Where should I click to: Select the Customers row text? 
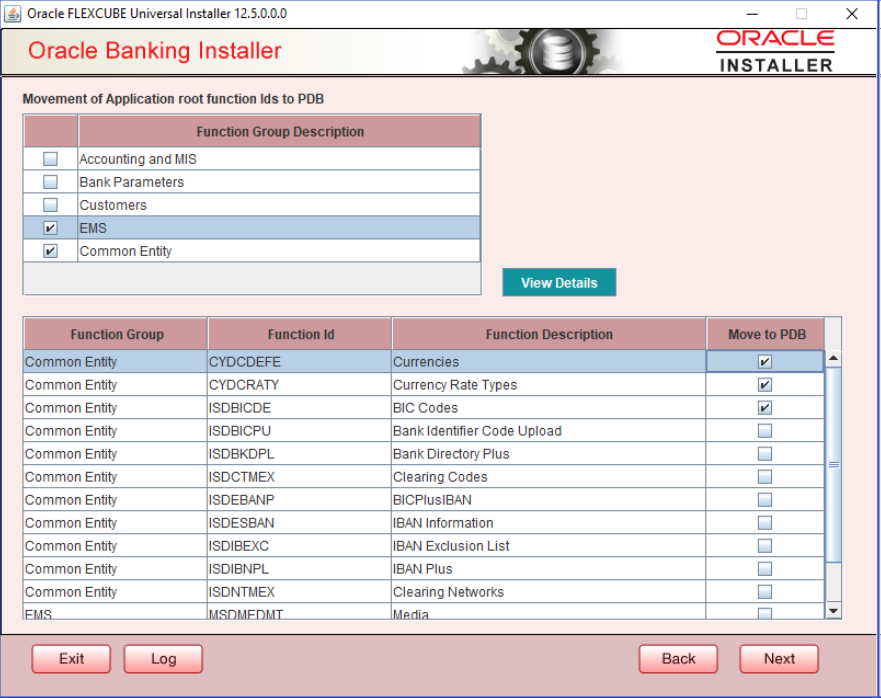coord(113,205)
